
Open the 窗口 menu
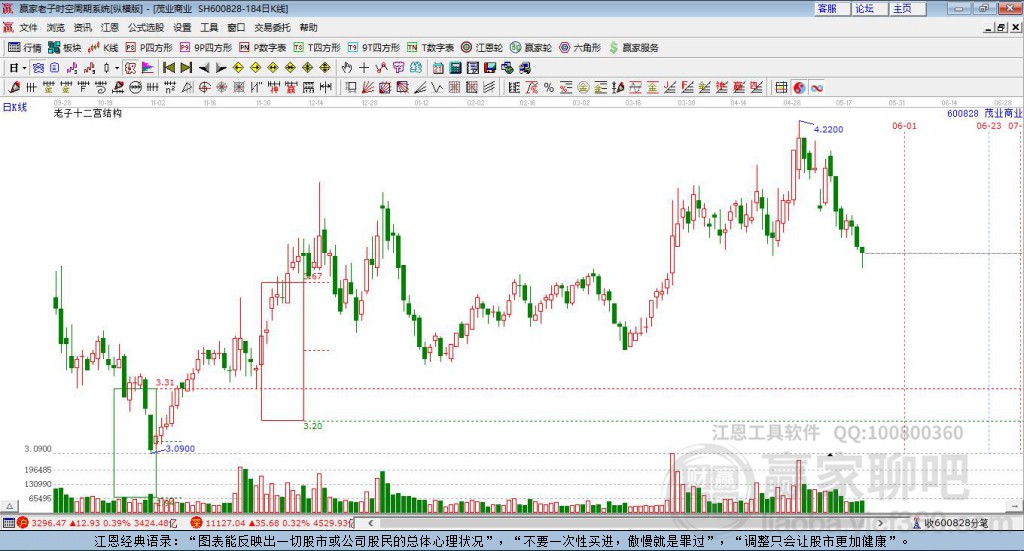point(236,27)
